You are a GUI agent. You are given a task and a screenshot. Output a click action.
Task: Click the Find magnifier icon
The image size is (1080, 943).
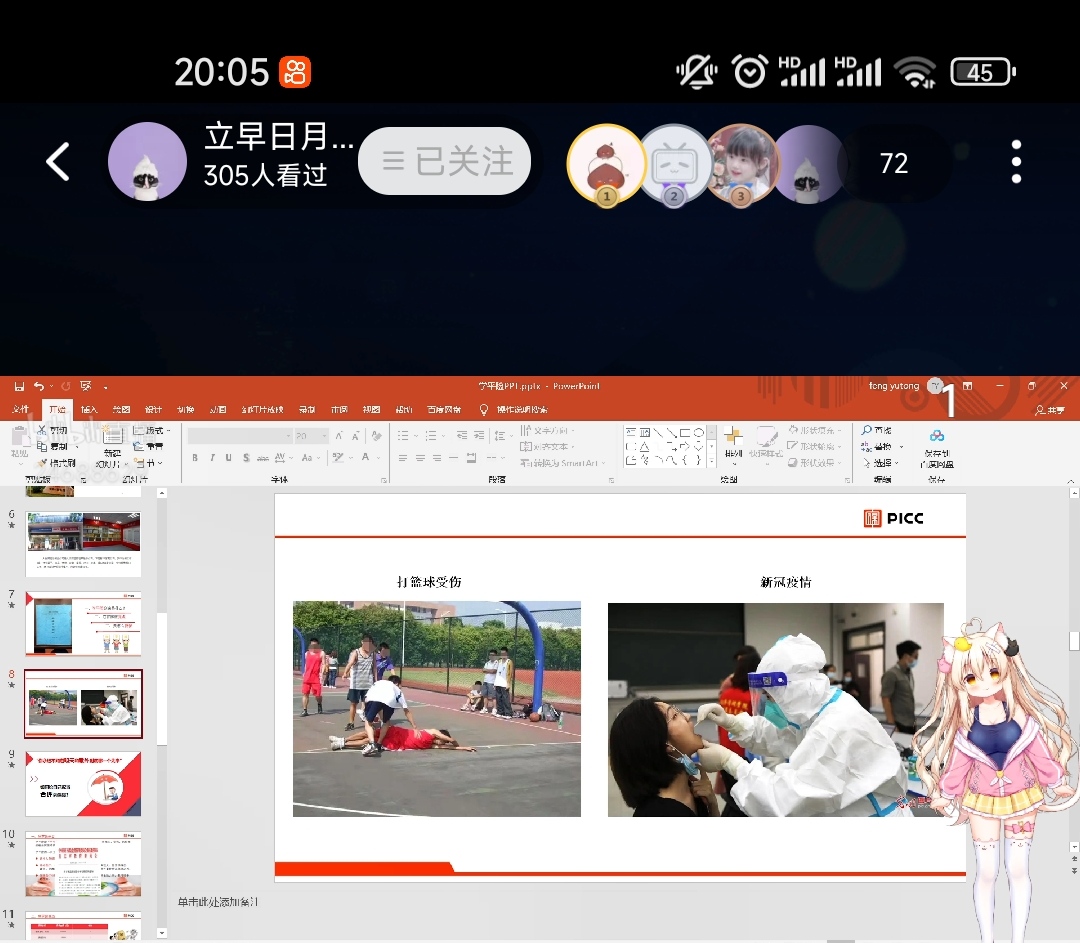click(x=867, y=431)
